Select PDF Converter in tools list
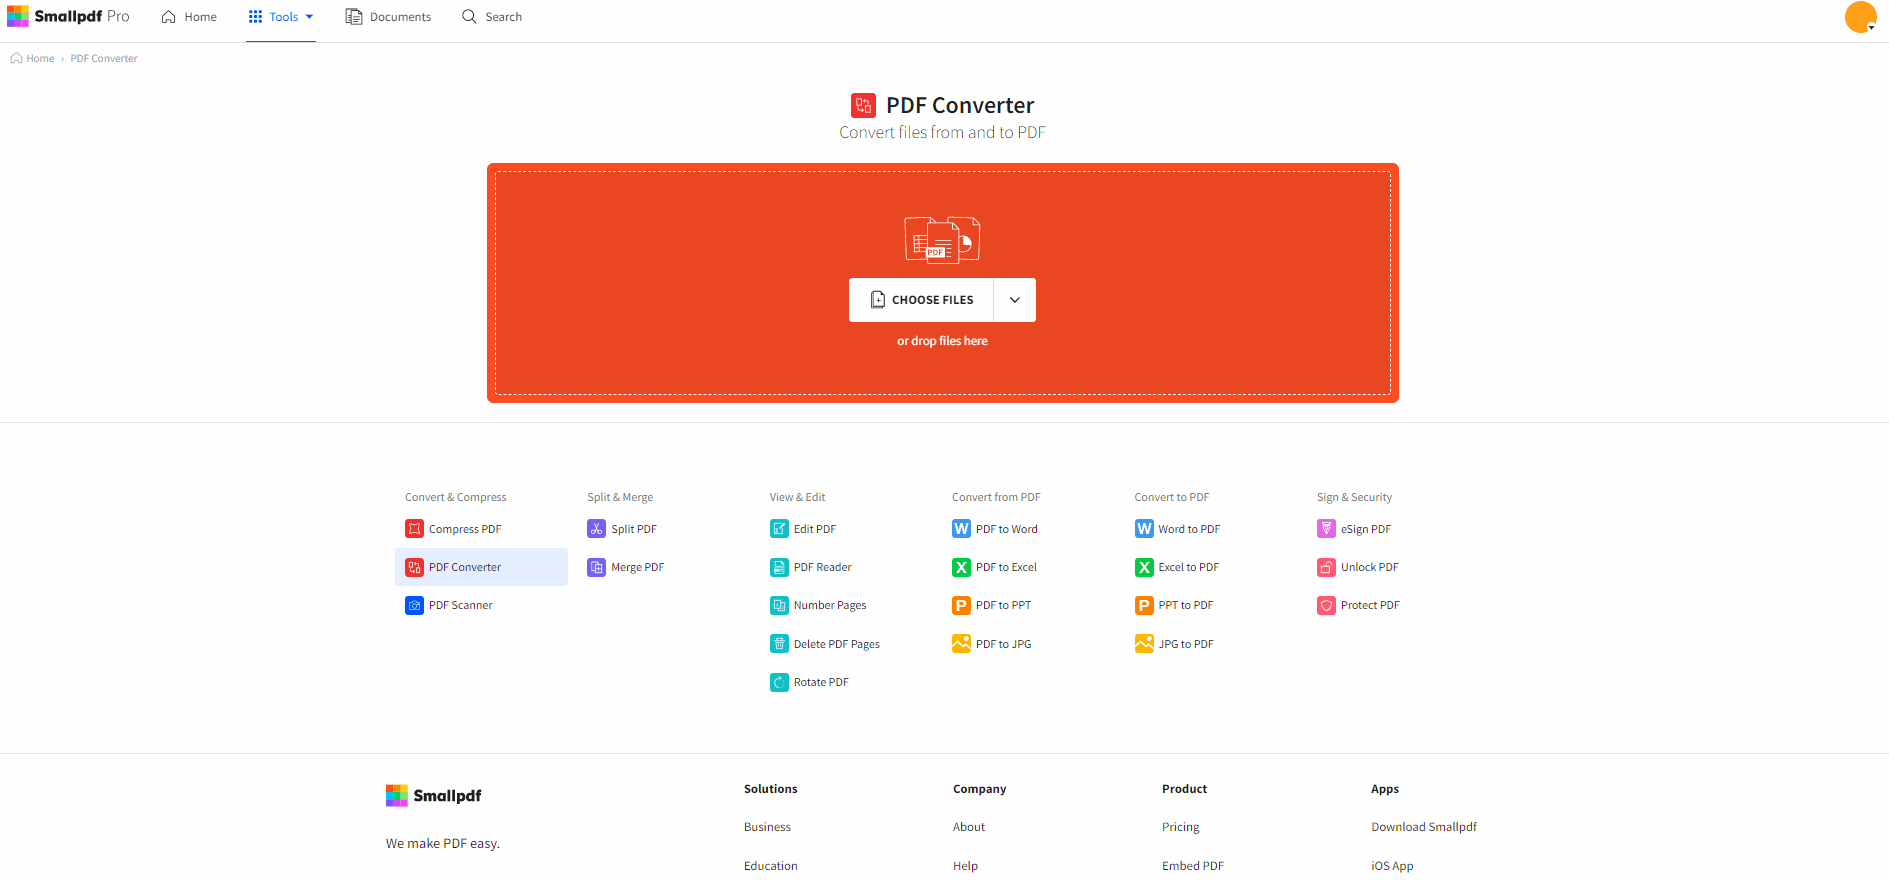This screenshot has height=880, width=1889. pyautogui.click(x=481, y=567)
